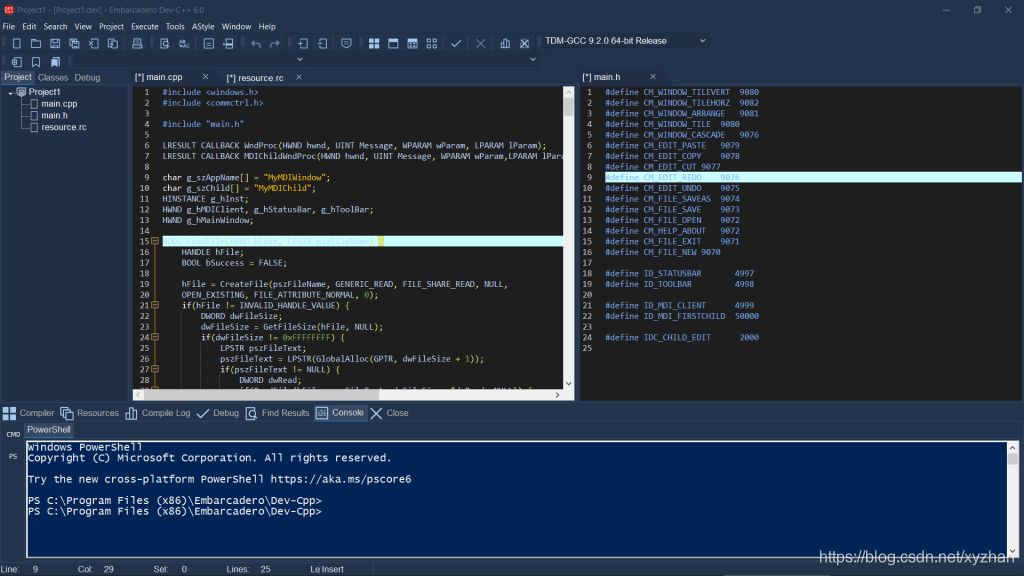
Task: Click the Print toolbar icon
Action: pyautogui.click(x=137, y=44)
